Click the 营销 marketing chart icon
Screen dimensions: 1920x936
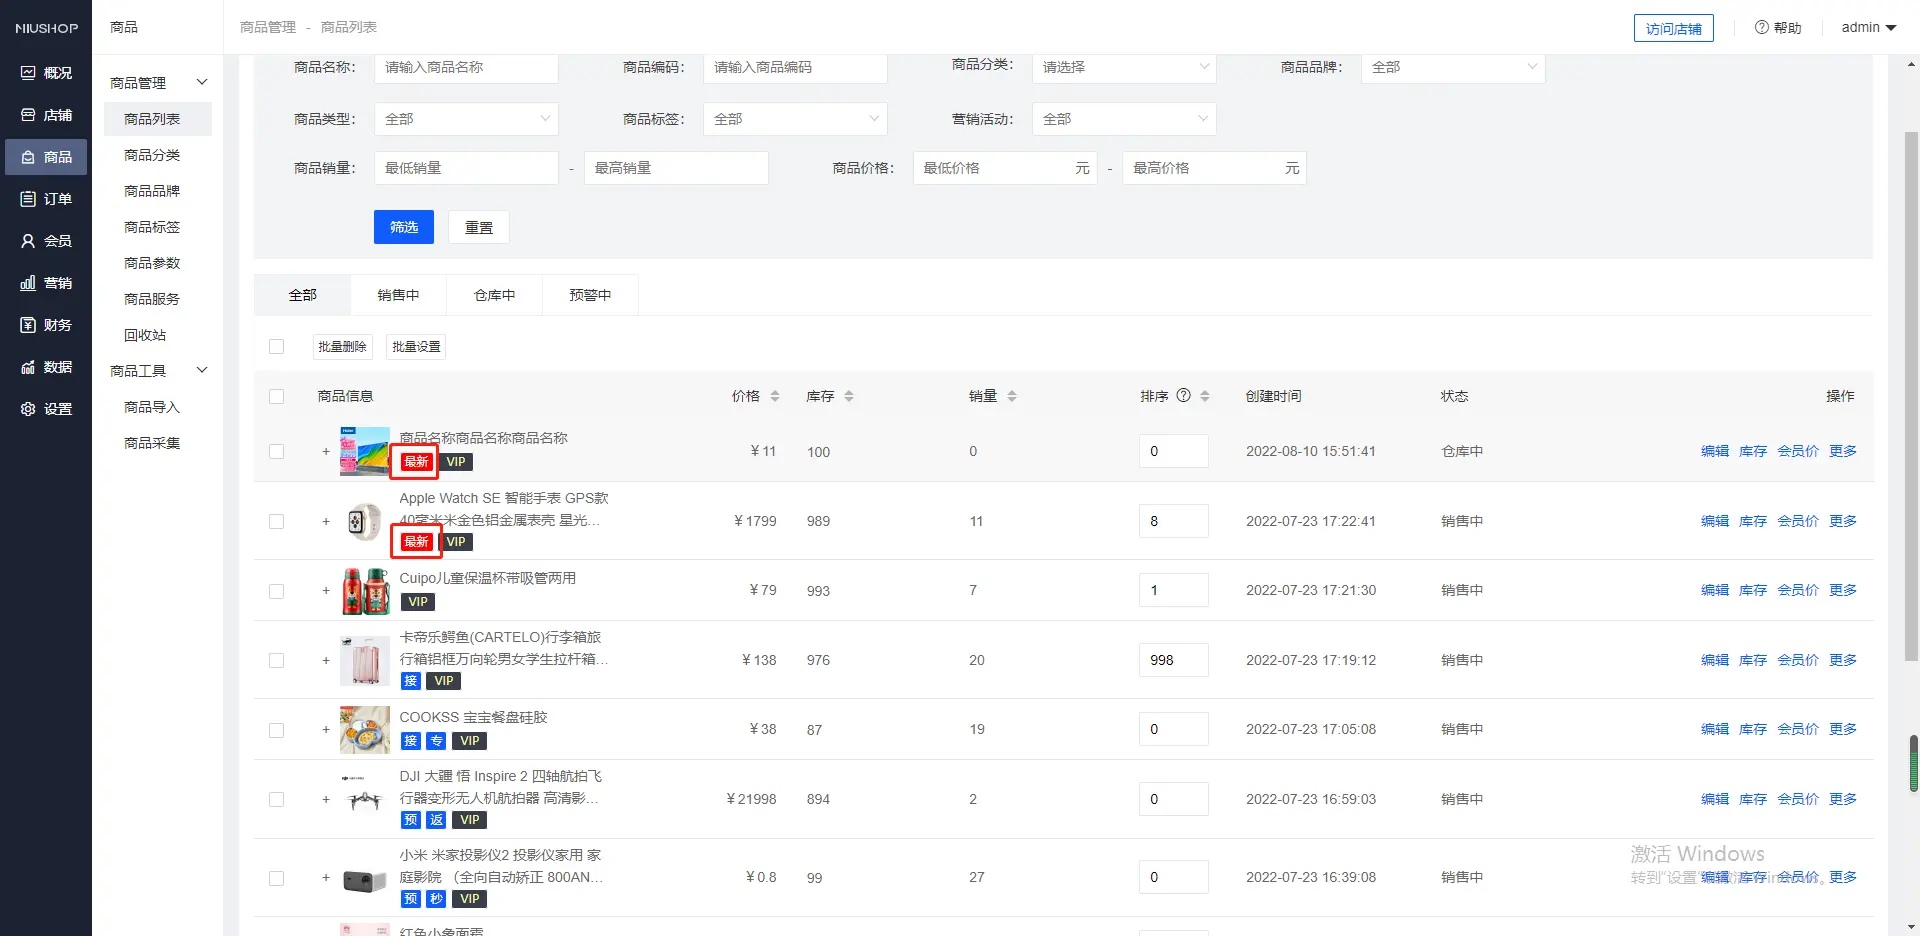point(28,283)
